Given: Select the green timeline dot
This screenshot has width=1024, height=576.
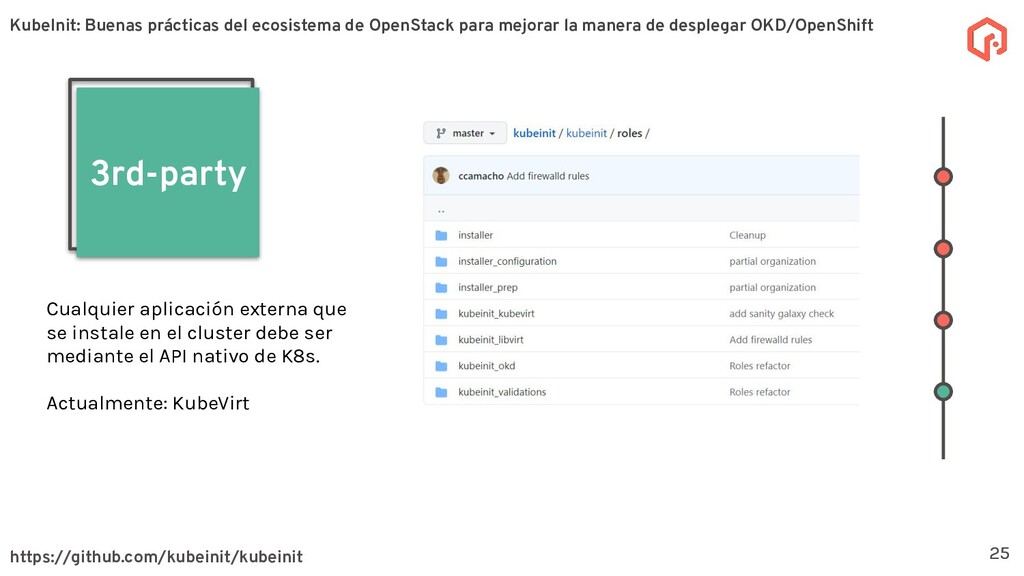Looking at the screenshot, I should pyautogui.click(x=943, y=391).
